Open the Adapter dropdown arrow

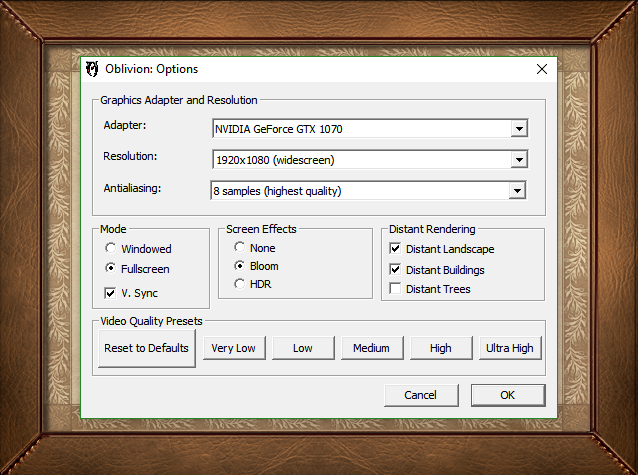[x=519, y=129]
